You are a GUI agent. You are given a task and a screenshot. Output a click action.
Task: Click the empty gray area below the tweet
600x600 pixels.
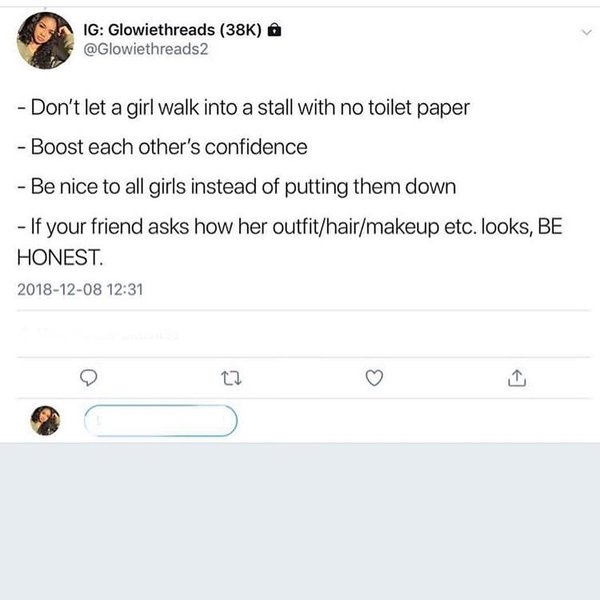(x=300, y=520)
